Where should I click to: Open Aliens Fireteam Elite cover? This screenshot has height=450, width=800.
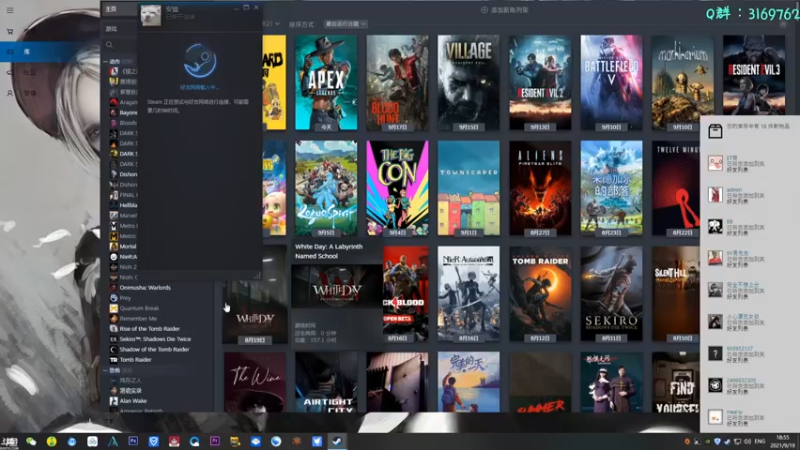point(540,188)
